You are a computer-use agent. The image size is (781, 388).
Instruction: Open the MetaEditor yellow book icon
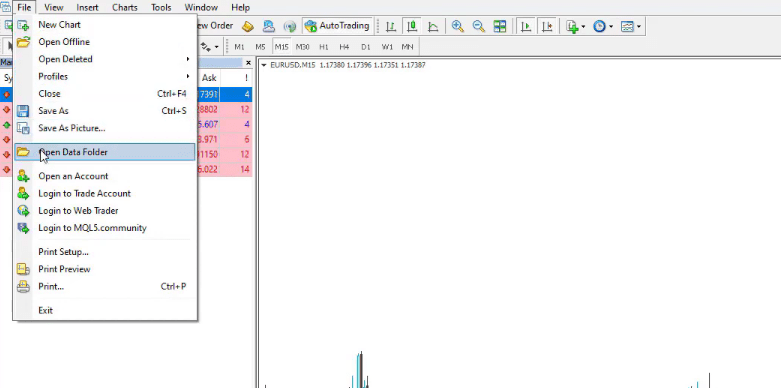(x=248, y=26)
